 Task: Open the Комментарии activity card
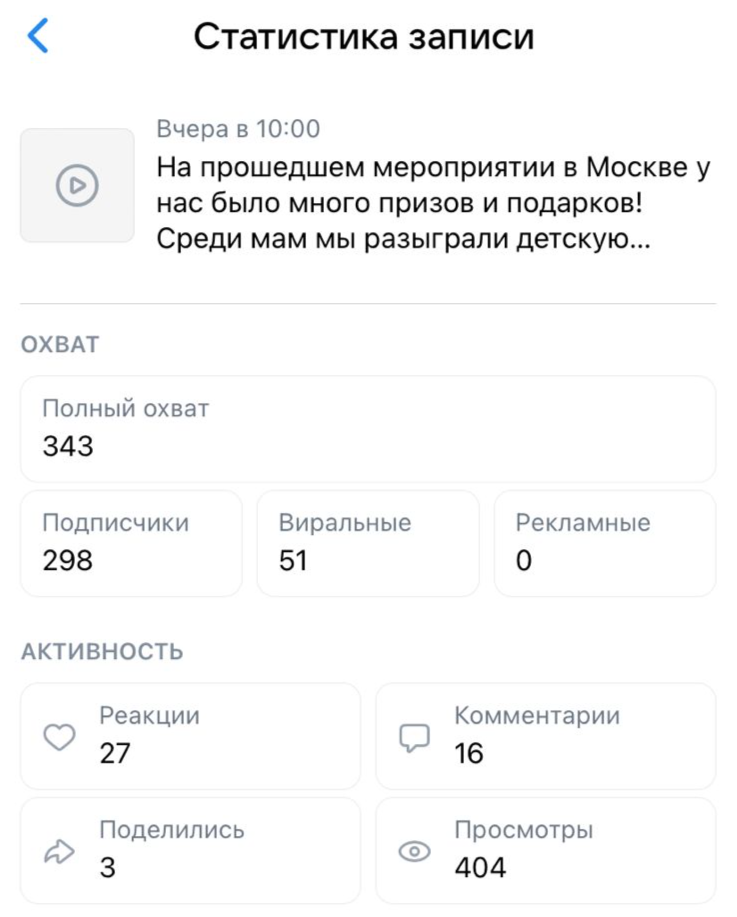click(x=545, y=736)
